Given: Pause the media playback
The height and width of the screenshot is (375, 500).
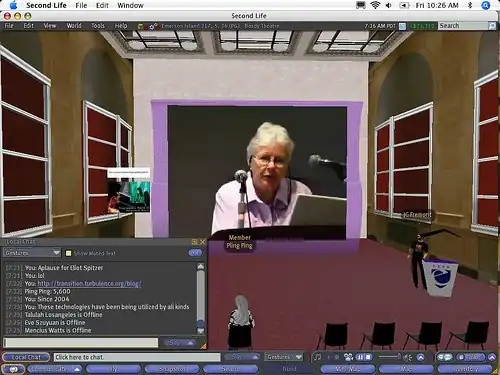Looking at the screenshot, I should [360, 357].
